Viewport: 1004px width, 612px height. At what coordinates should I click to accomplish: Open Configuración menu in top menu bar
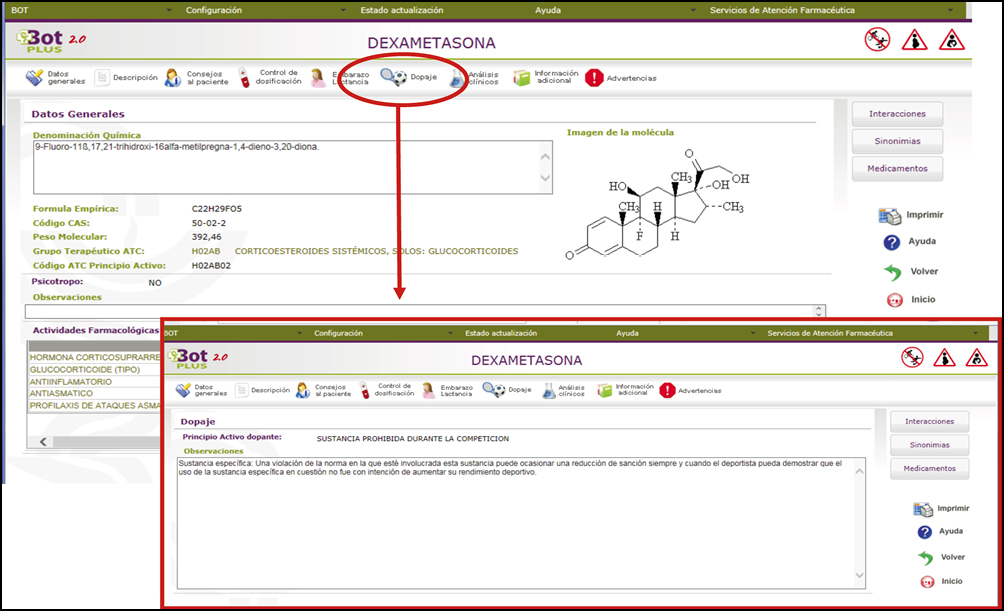click(213, 10)
